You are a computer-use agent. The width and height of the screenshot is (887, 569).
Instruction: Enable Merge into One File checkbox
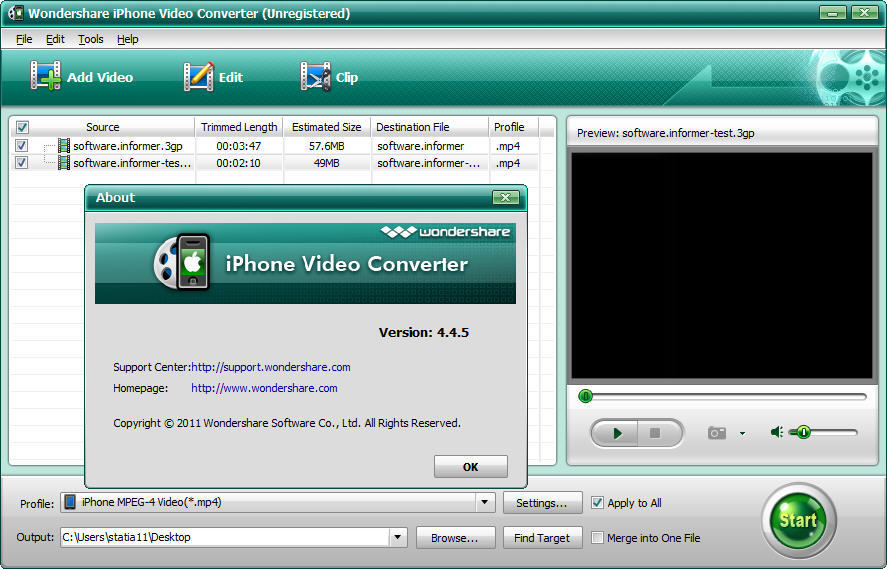597,538
